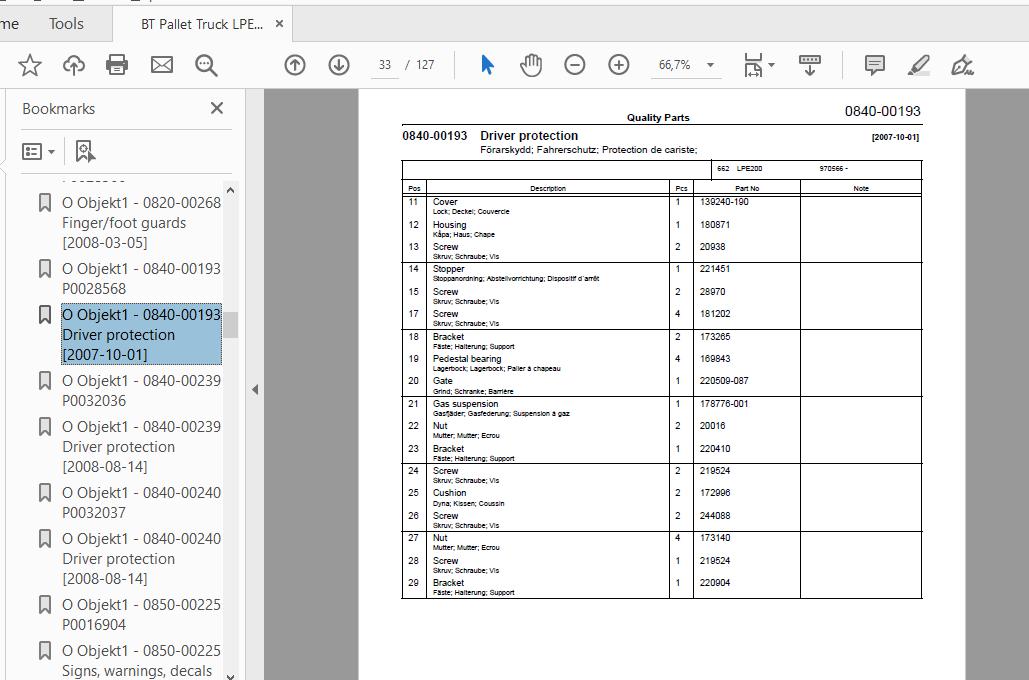Expand the bookmarks options dropdown menu
This screenshot has height=680, width=1029.
[39, 151]
